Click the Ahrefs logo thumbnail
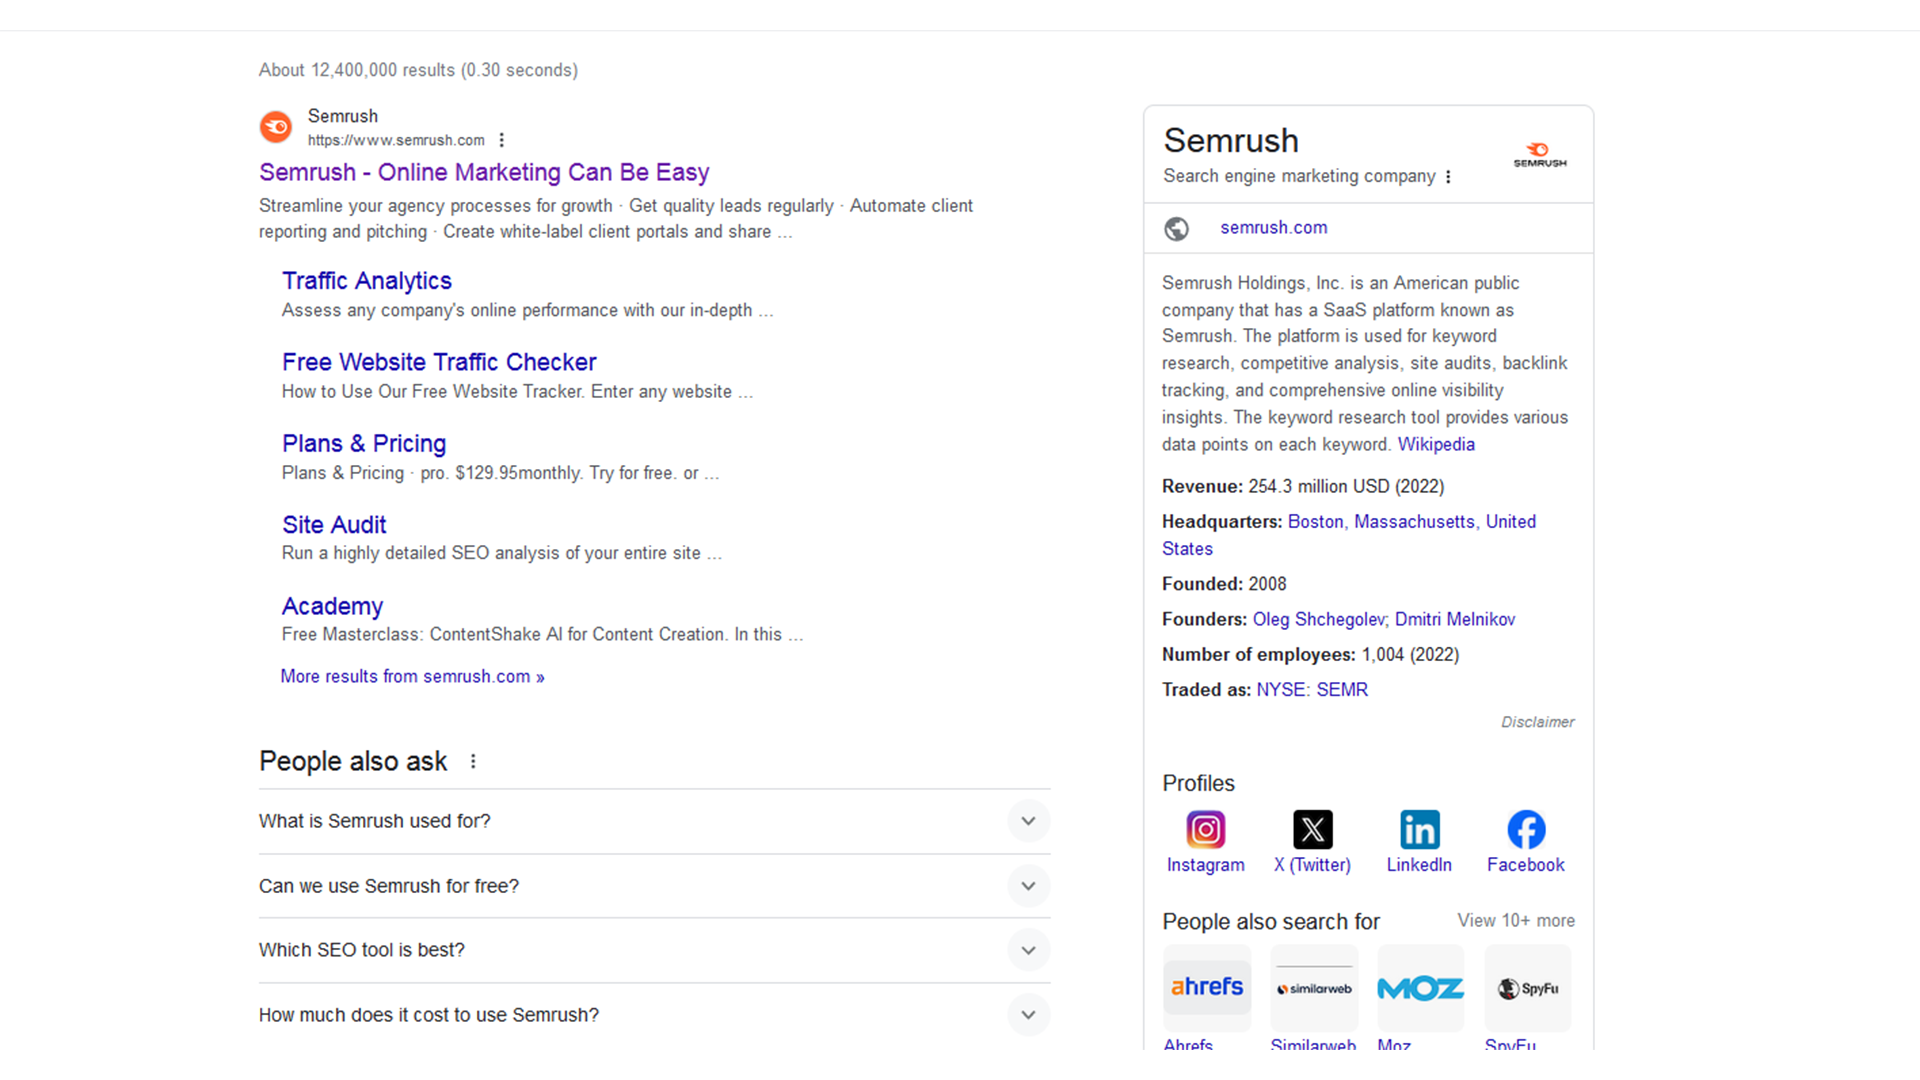1920x1080 pixels. (1207, 988)
